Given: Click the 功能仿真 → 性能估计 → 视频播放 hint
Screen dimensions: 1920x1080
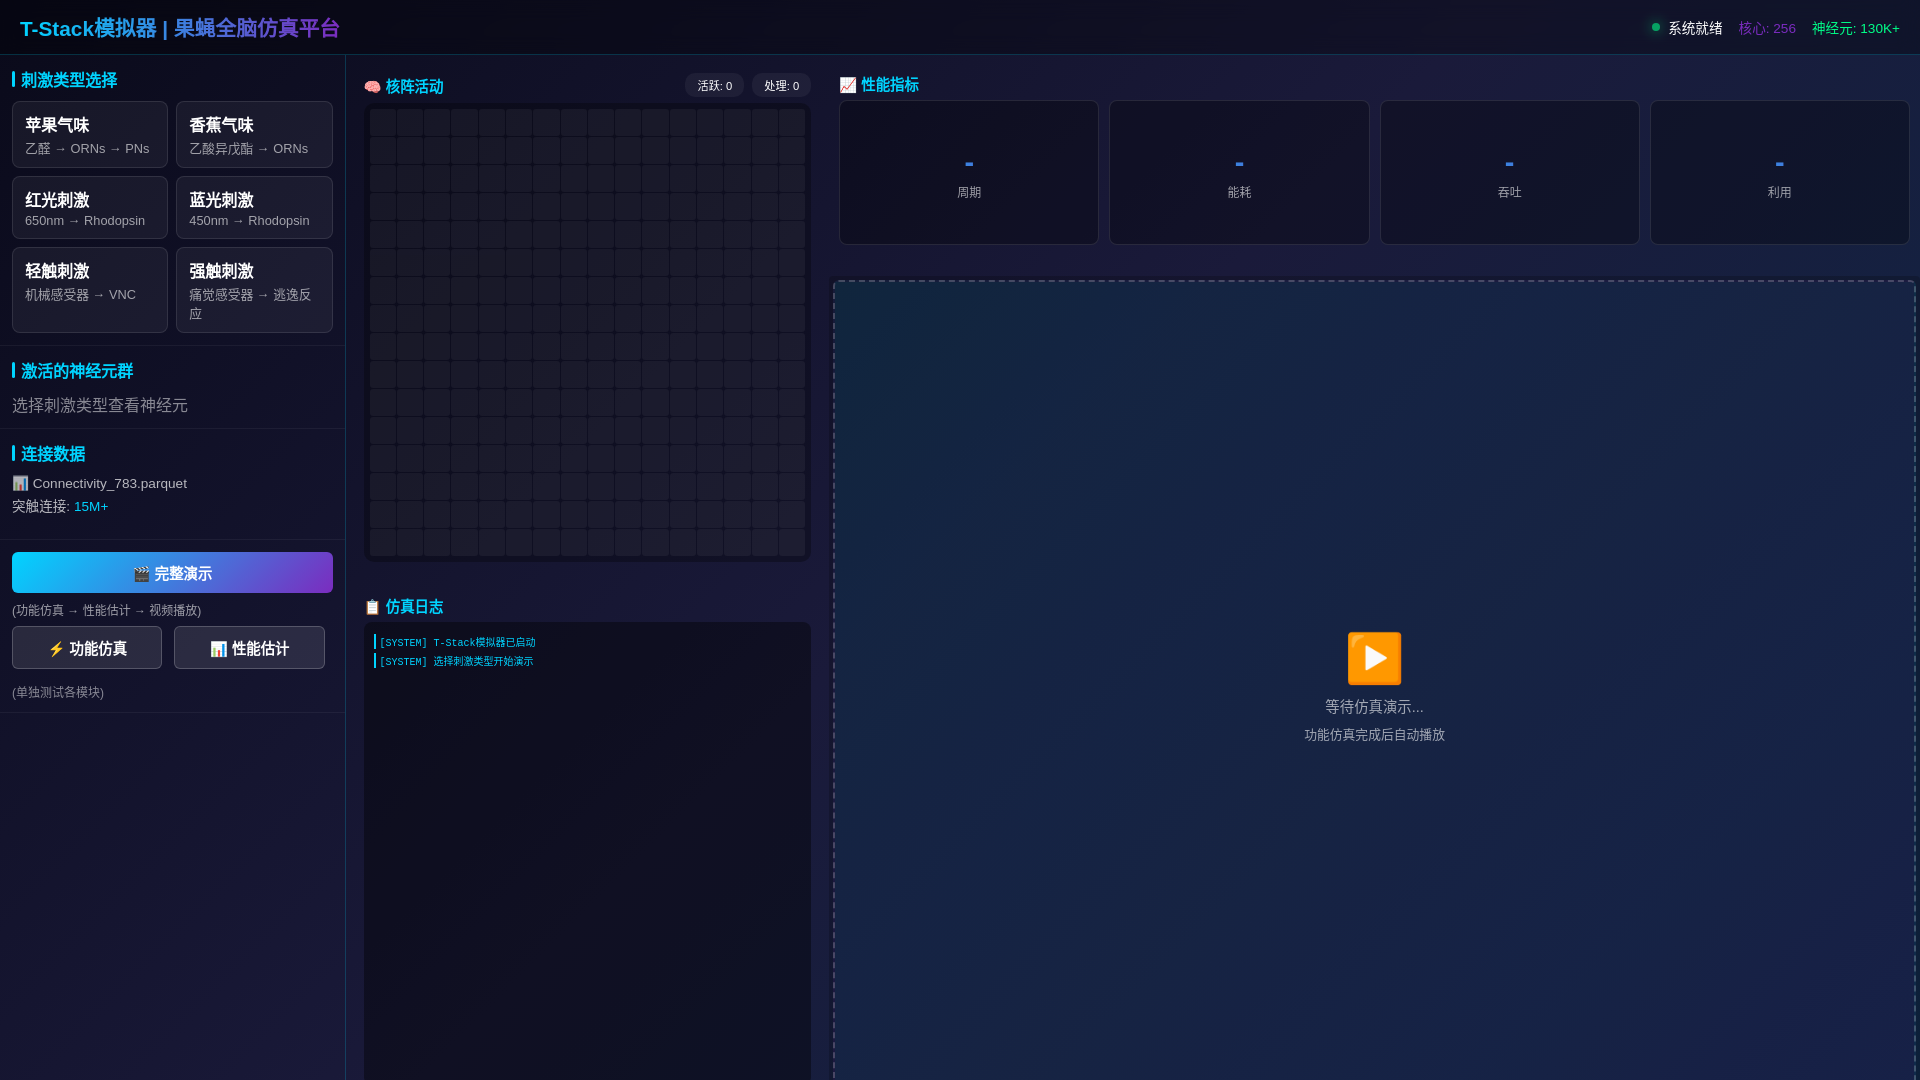Looking at the screenshot, I should (107, 610).
